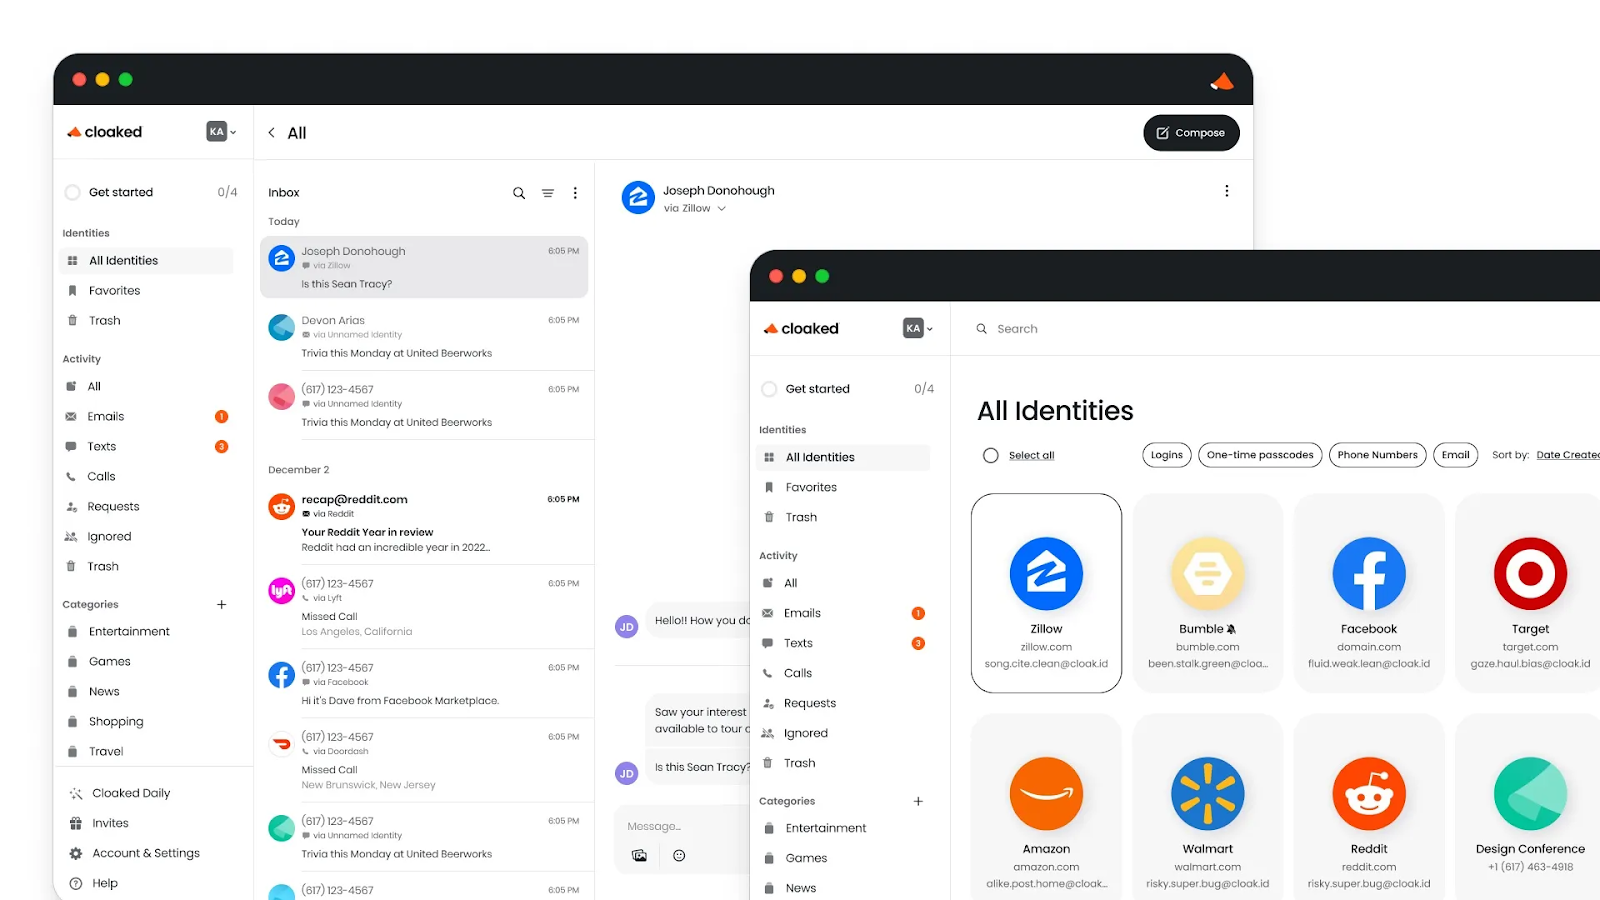
Task: Click the image attachment icon below Message
Action: [x=639, y=855]
